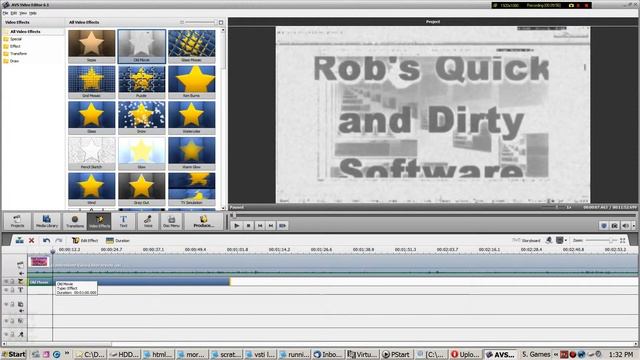
Task: Expand the Special effects folder
Action: click(16, 39)
